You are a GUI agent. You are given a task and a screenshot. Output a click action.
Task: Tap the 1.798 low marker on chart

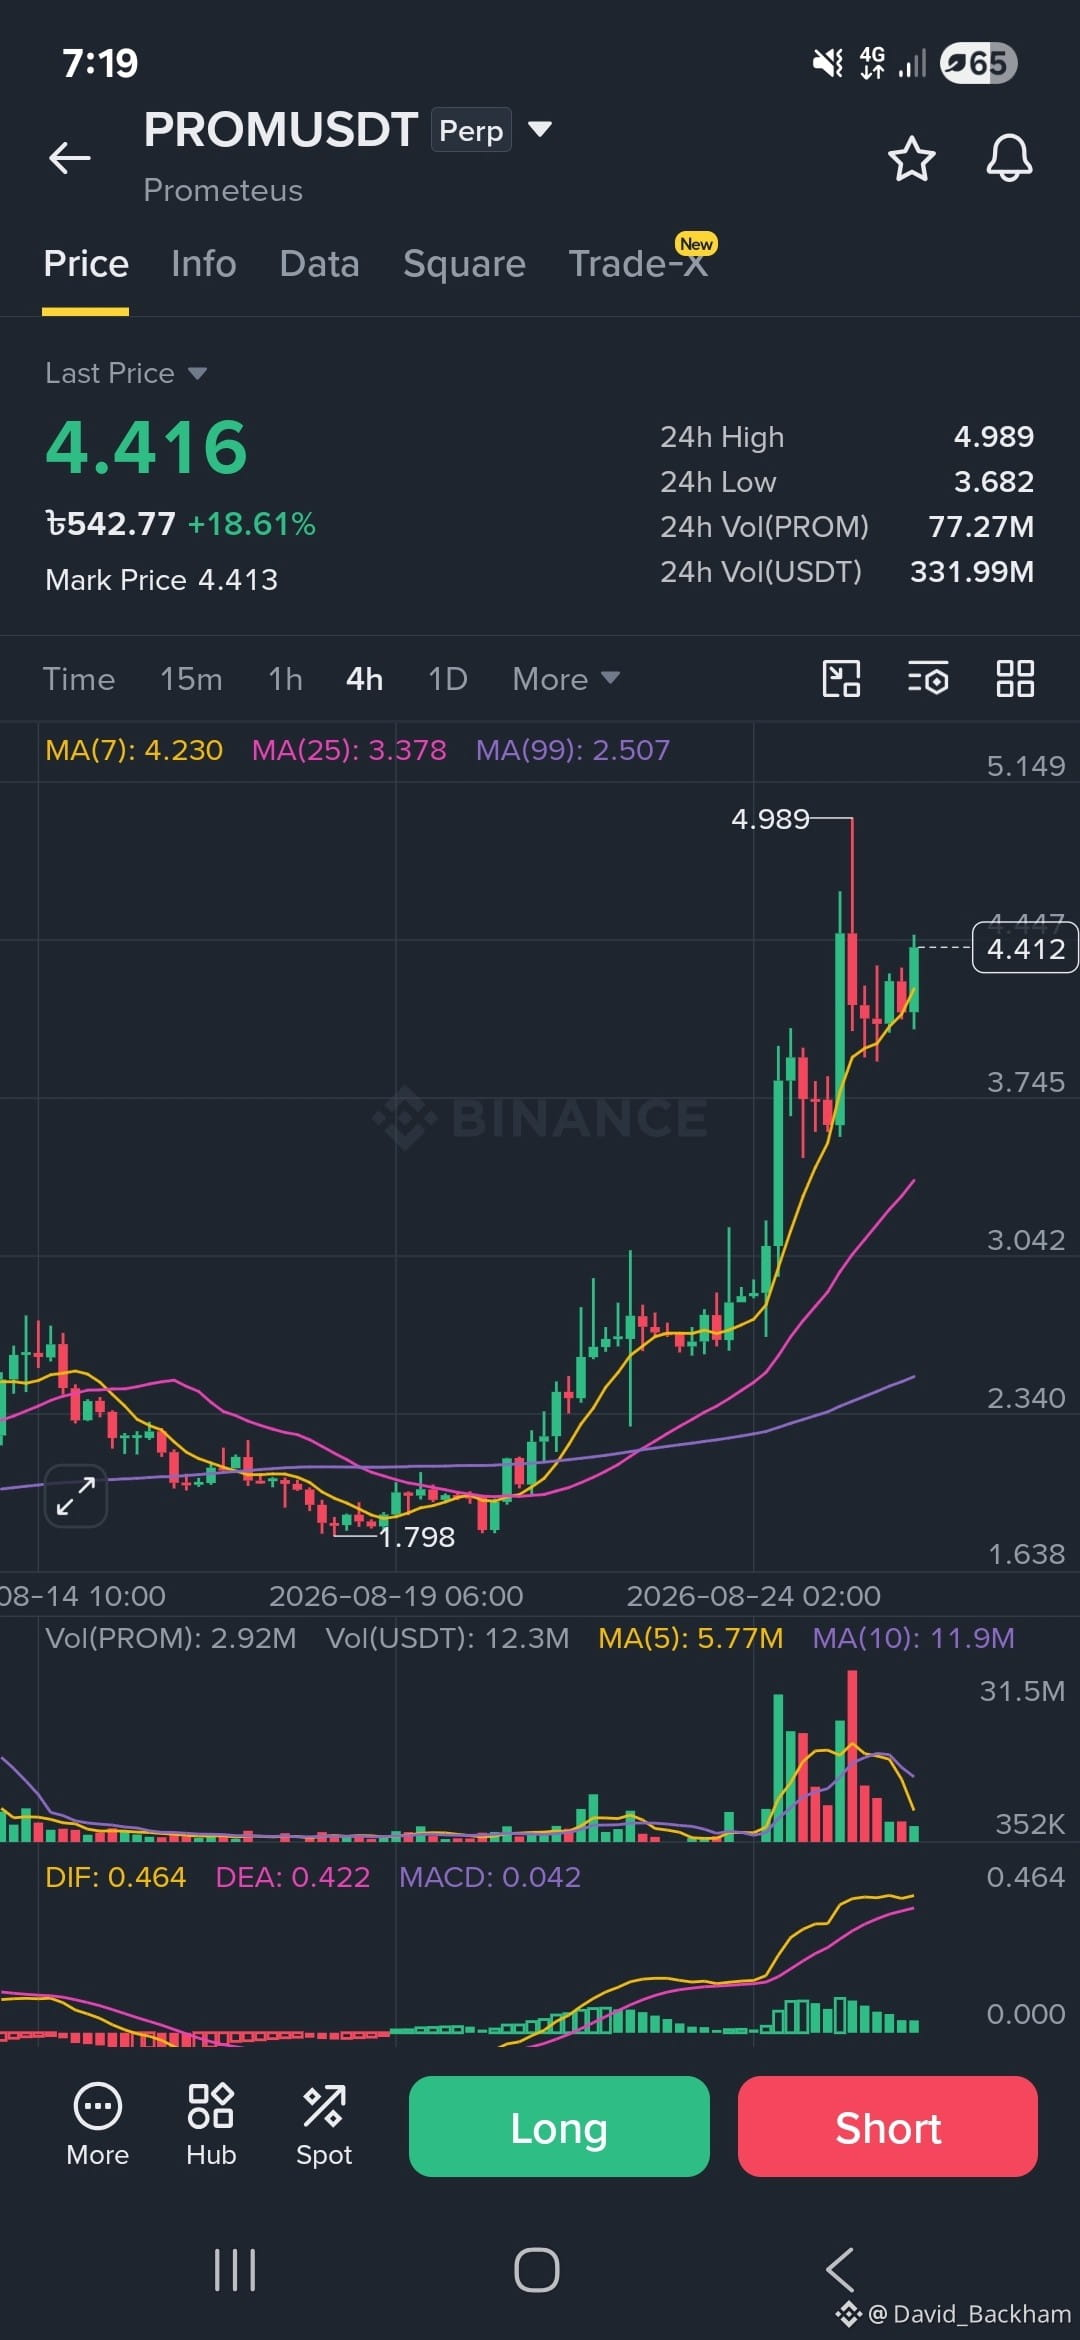coord(417,1537)
